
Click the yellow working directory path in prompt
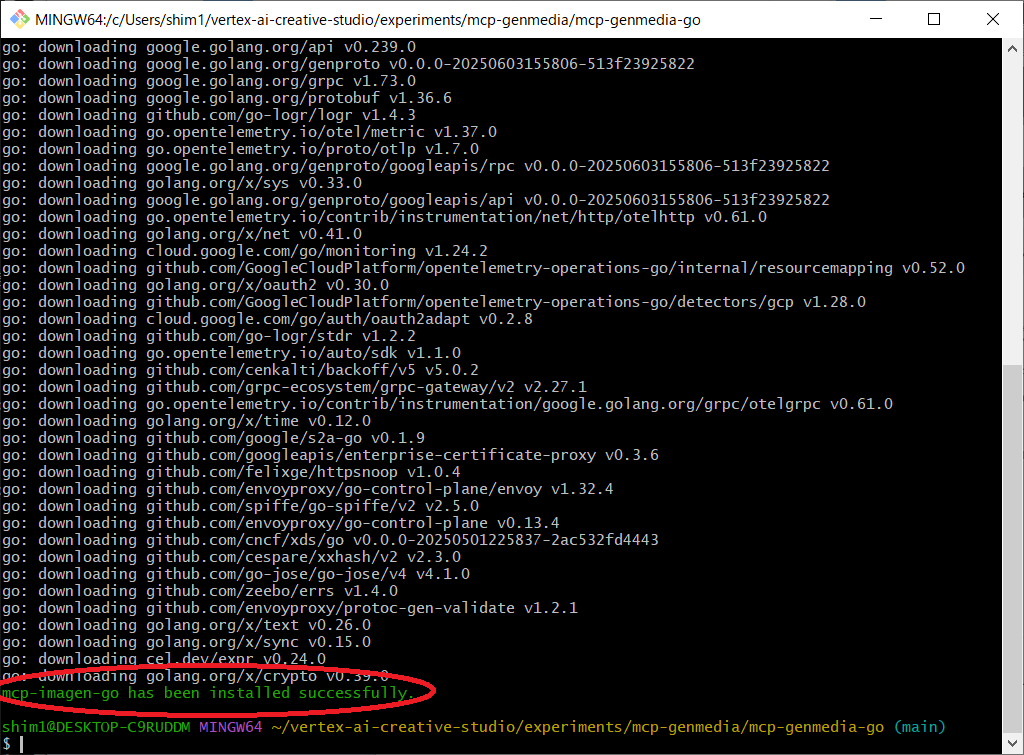pos(577,727)
